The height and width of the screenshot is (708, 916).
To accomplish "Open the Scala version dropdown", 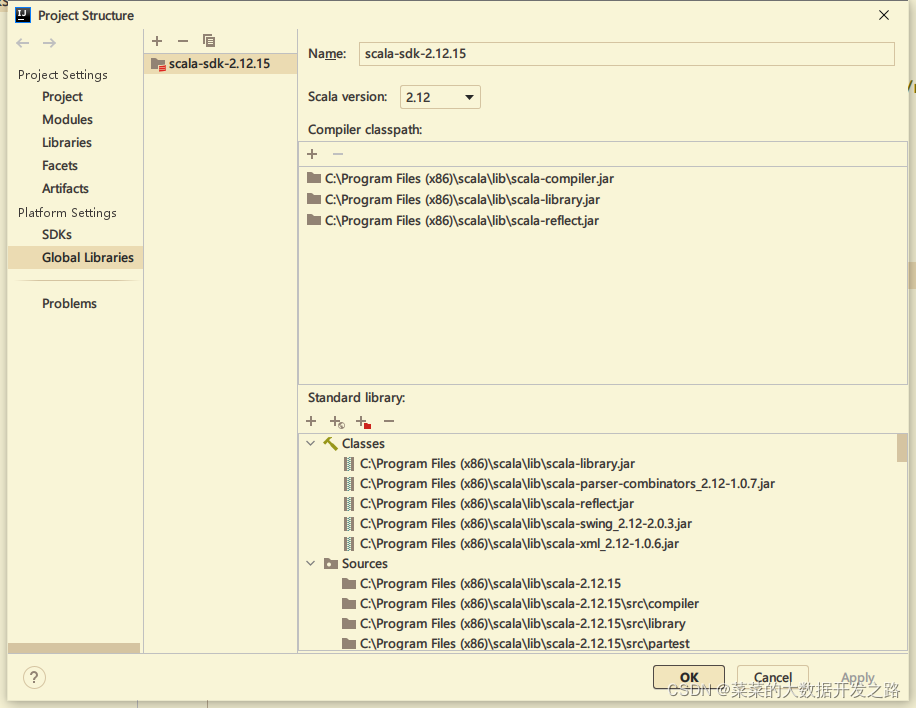I will (x=440, y=97).
